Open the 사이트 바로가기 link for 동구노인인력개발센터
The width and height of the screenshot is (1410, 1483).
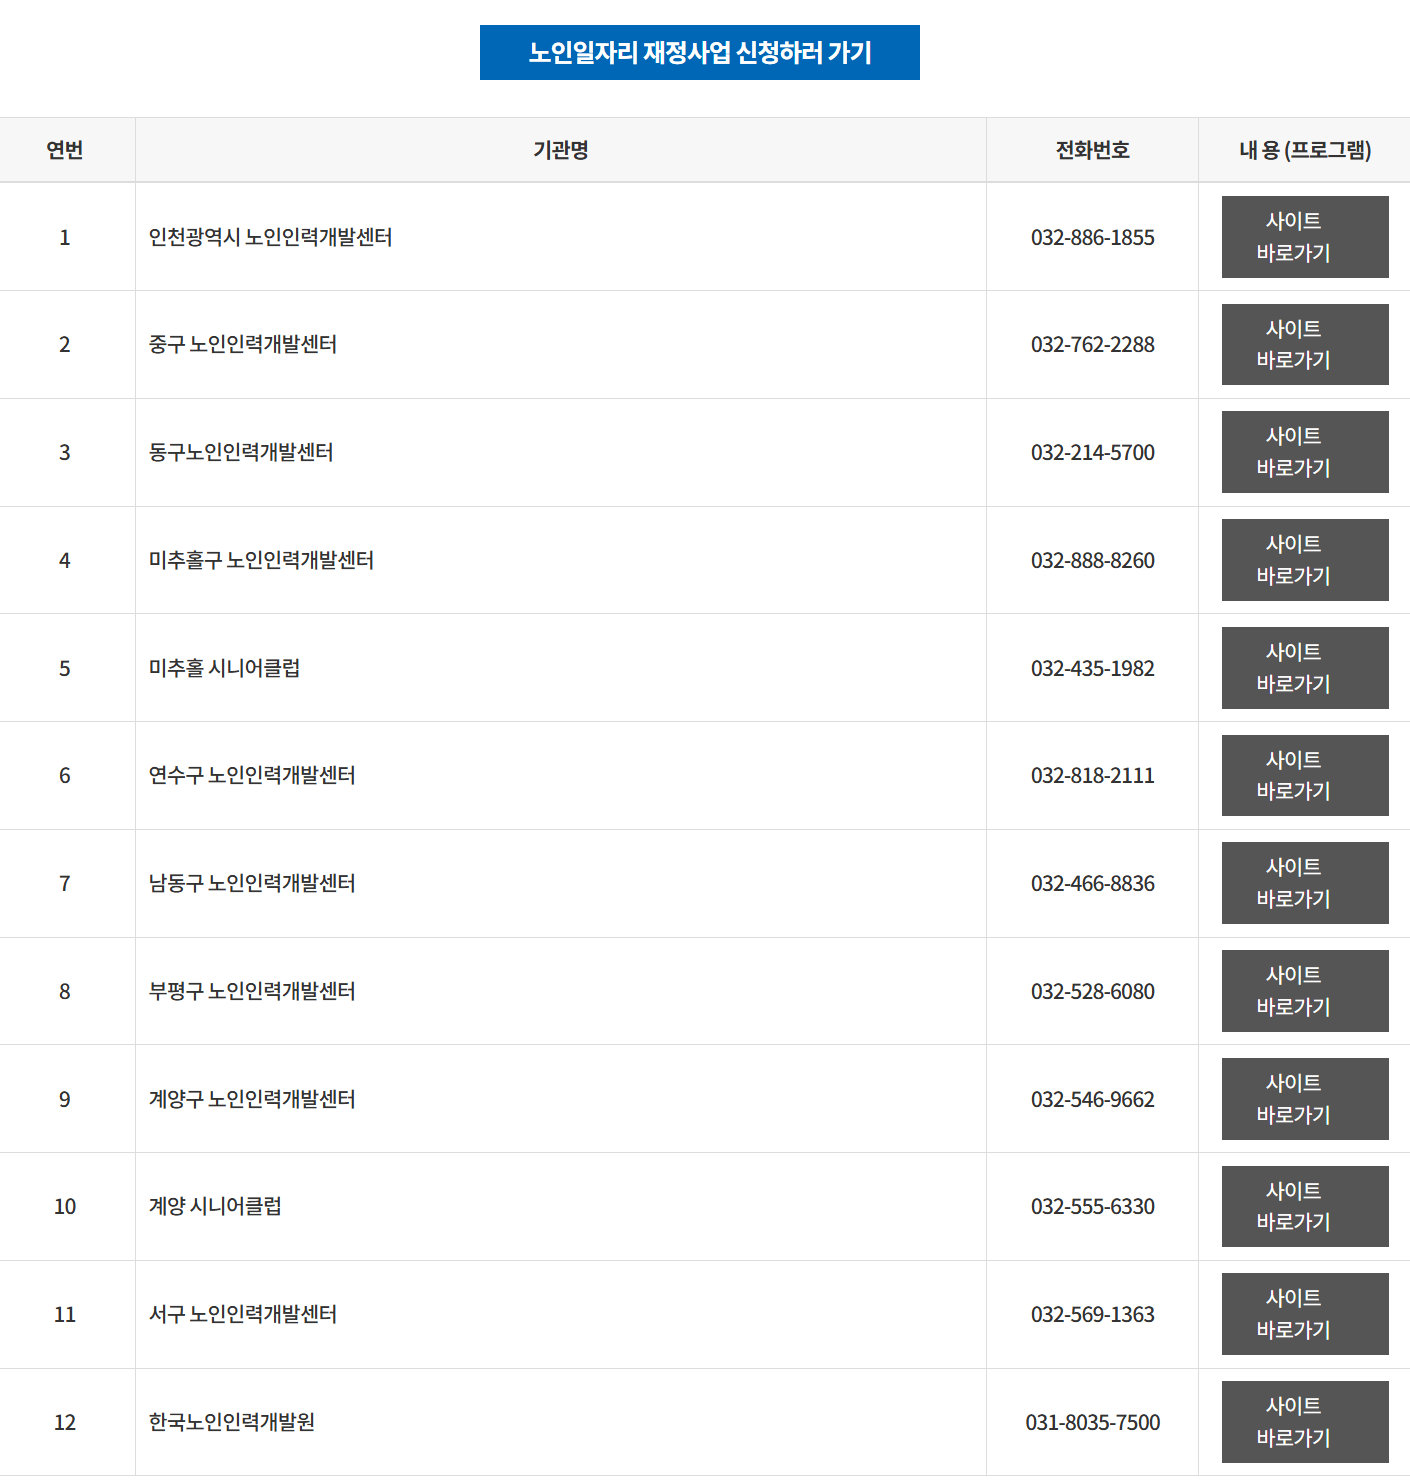click(x=1304, y=452)
